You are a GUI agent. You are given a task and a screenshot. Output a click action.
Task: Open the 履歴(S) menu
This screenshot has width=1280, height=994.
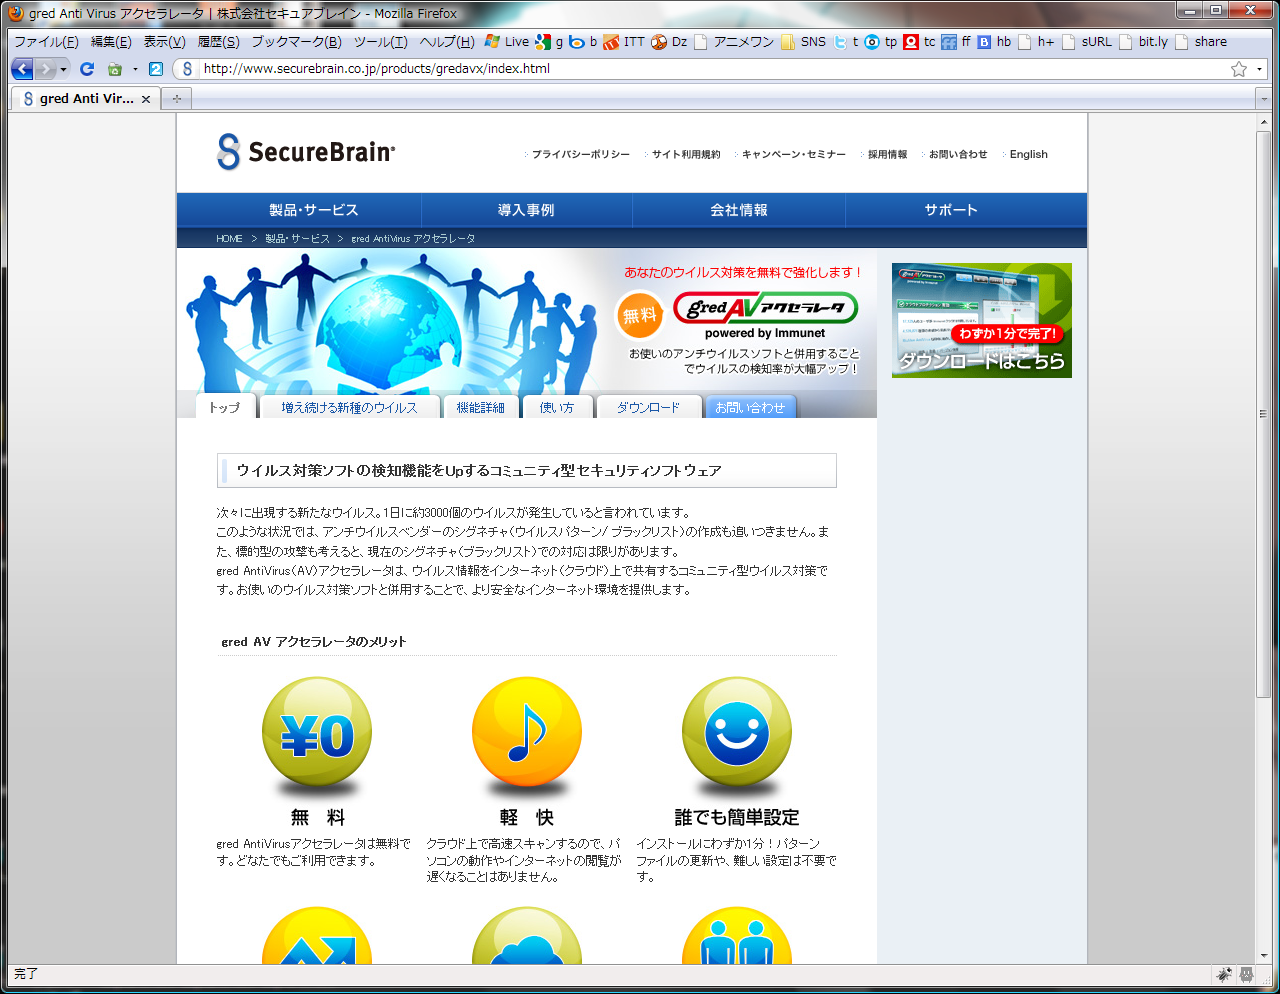point(218,42)
